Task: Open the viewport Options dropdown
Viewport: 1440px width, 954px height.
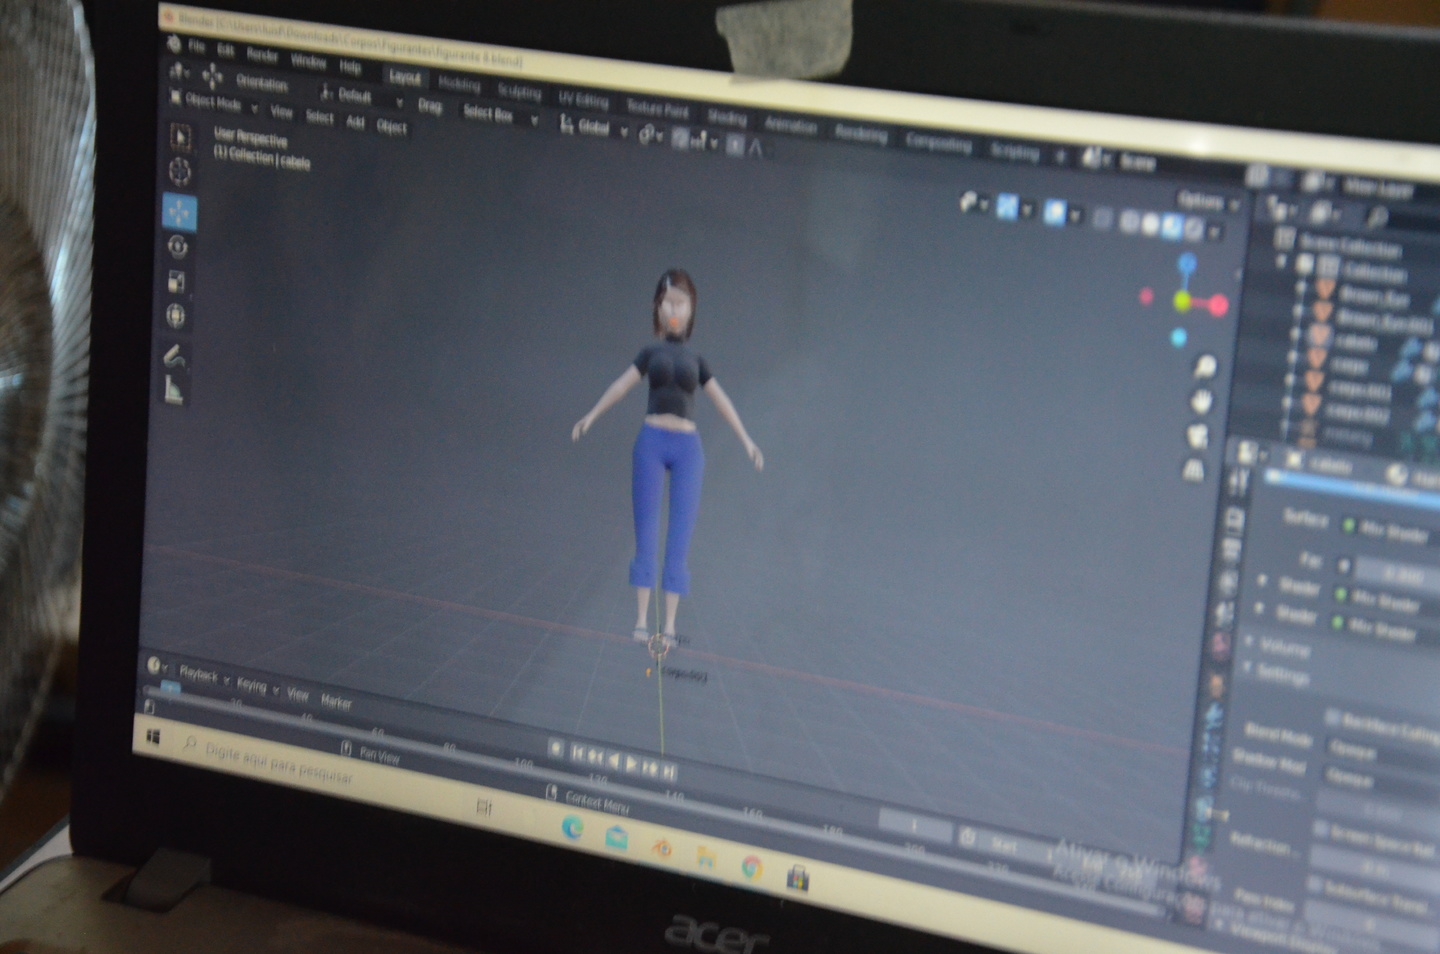Action: [1207, 201]
